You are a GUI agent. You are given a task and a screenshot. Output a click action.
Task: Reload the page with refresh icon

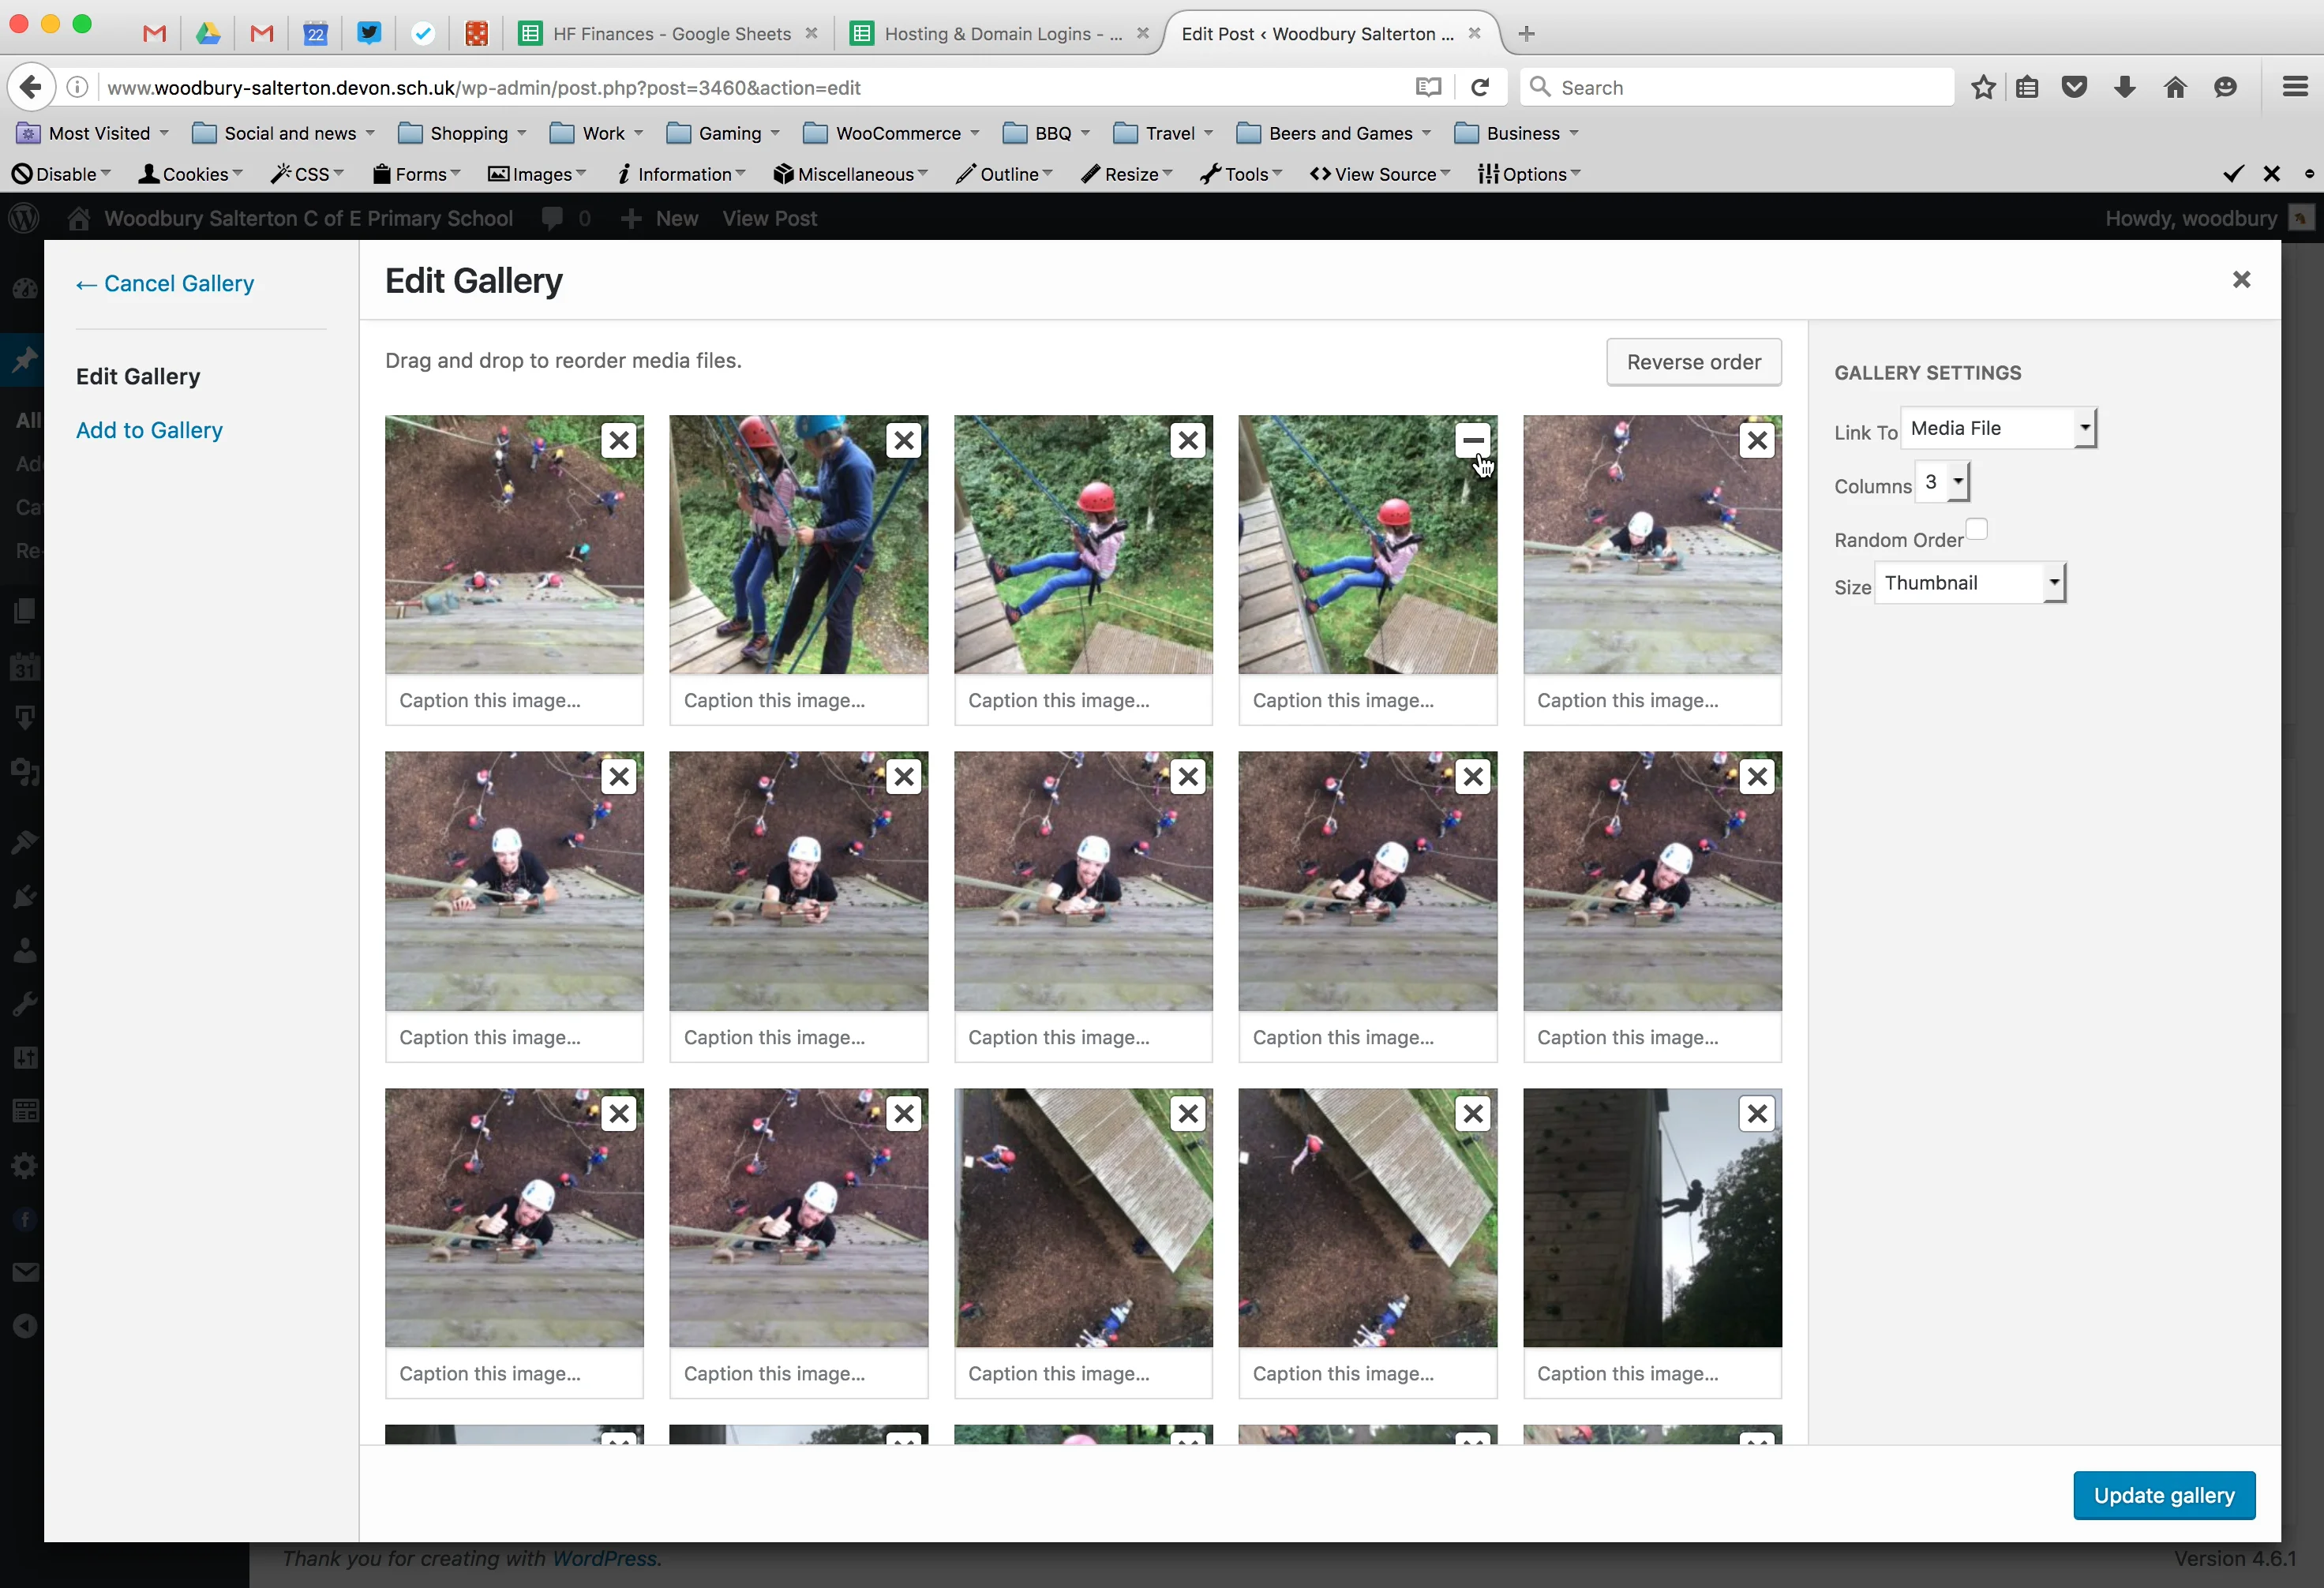tap(1480, 87)
